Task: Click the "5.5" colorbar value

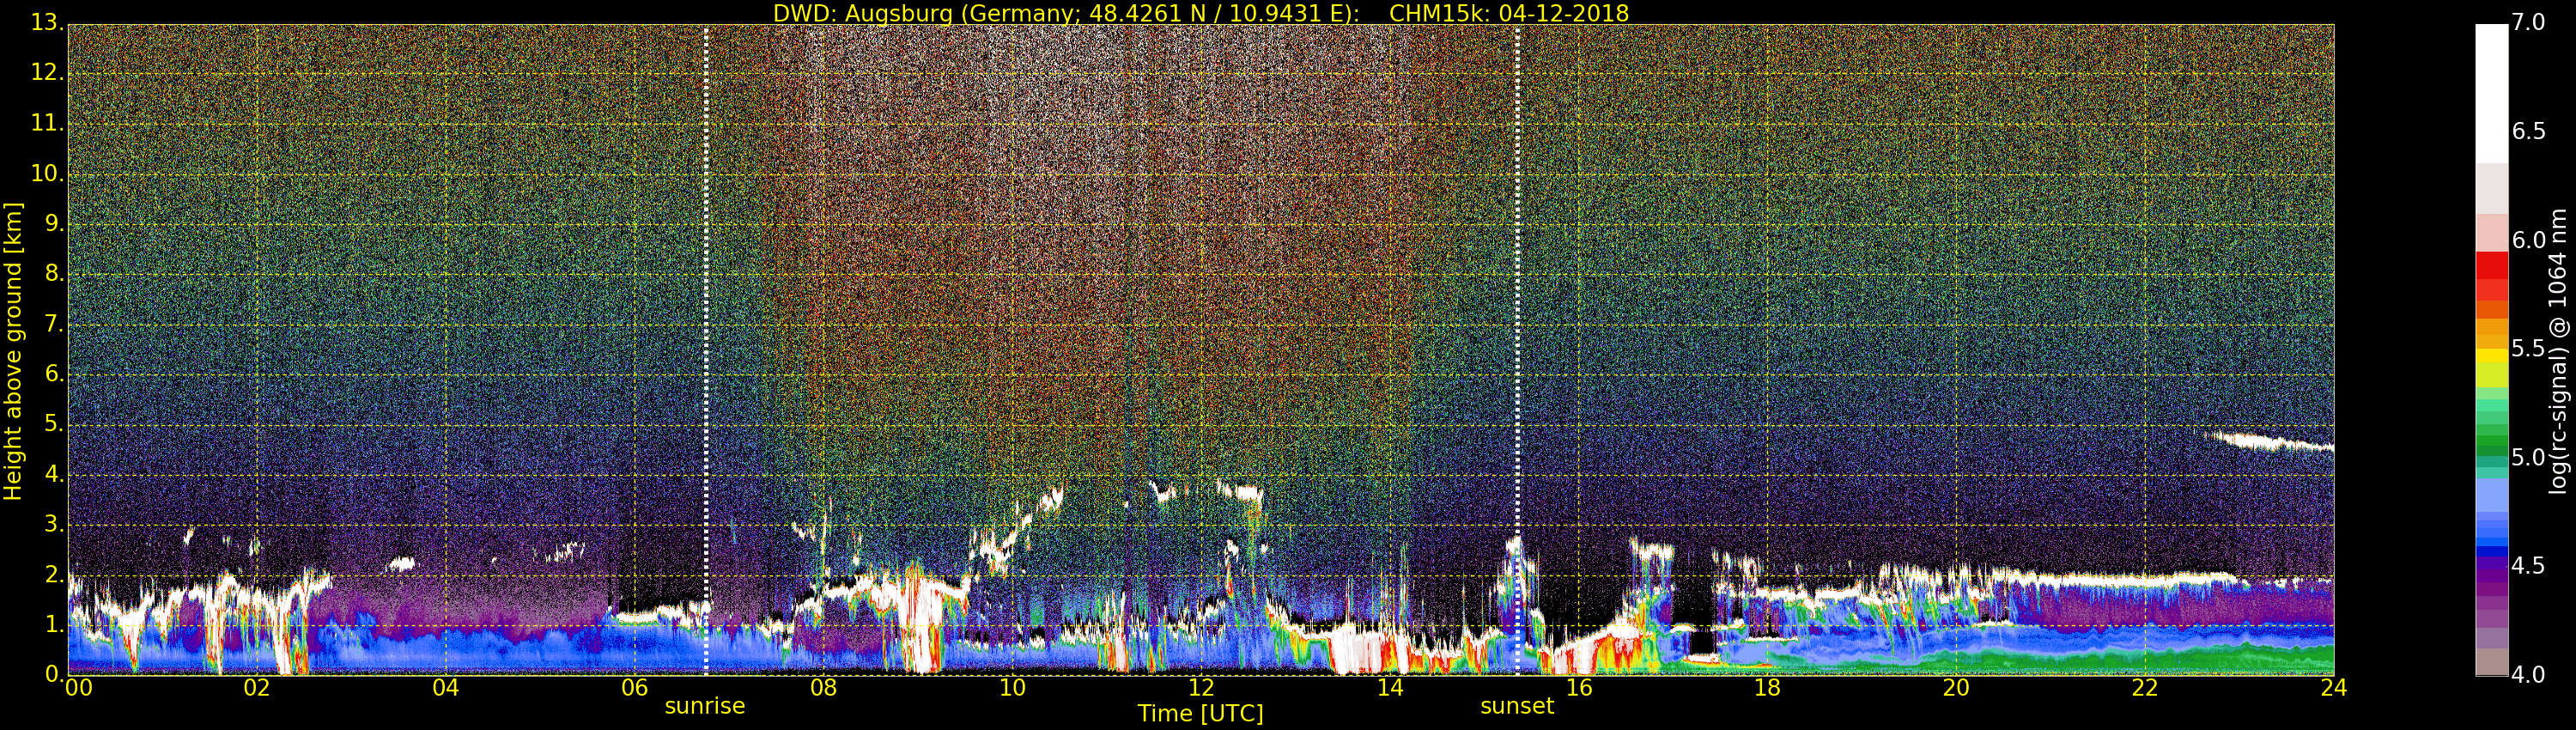Action: click(x=2529, y=349)
